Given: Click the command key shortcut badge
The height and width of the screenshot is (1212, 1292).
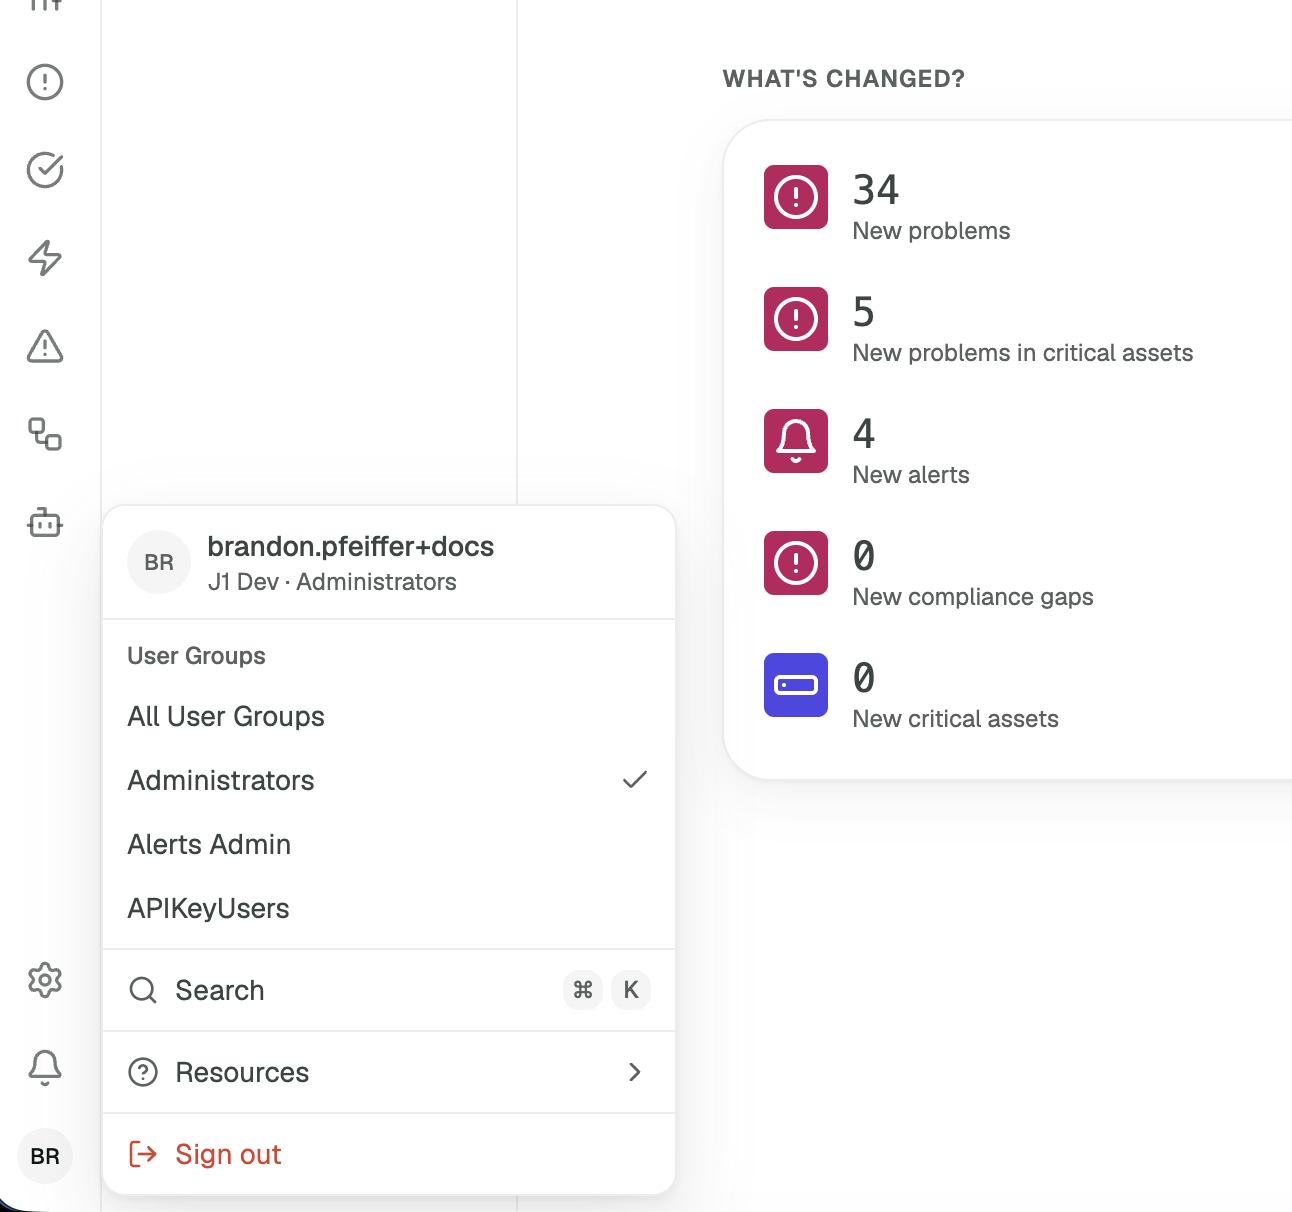Looking at the screenshot, I should 583,990.
